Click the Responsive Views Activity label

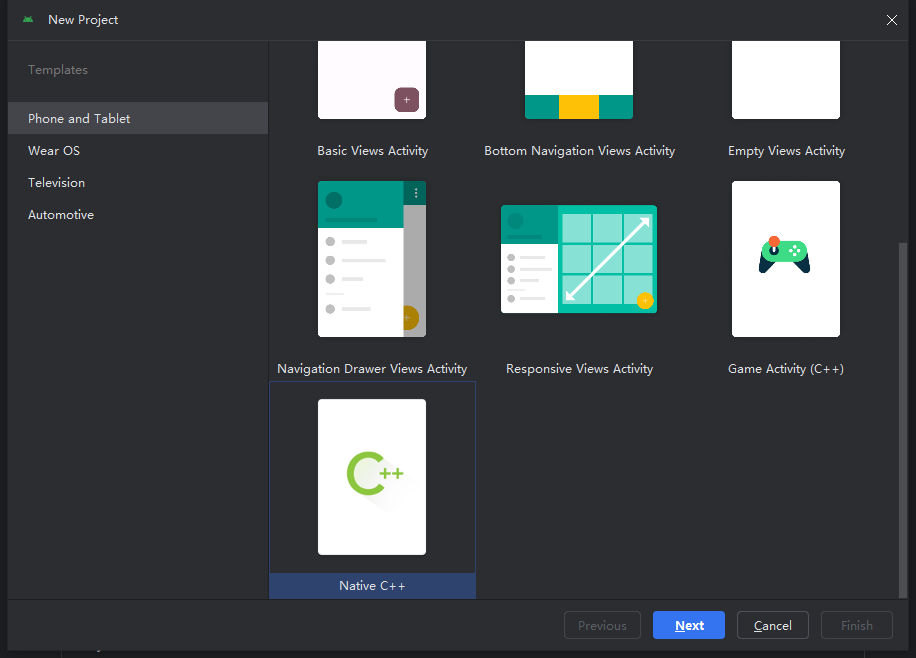click(x=580, y=369)
